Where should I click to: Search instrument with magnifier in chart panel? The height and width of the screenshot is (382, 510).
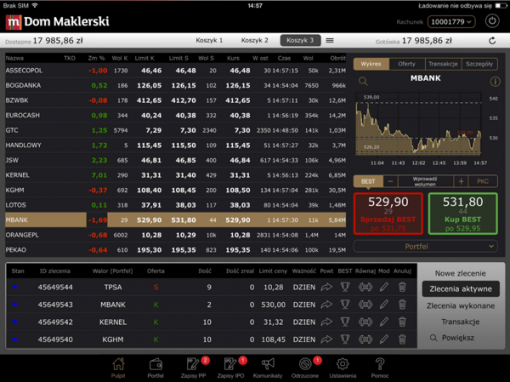pos(363,81)
